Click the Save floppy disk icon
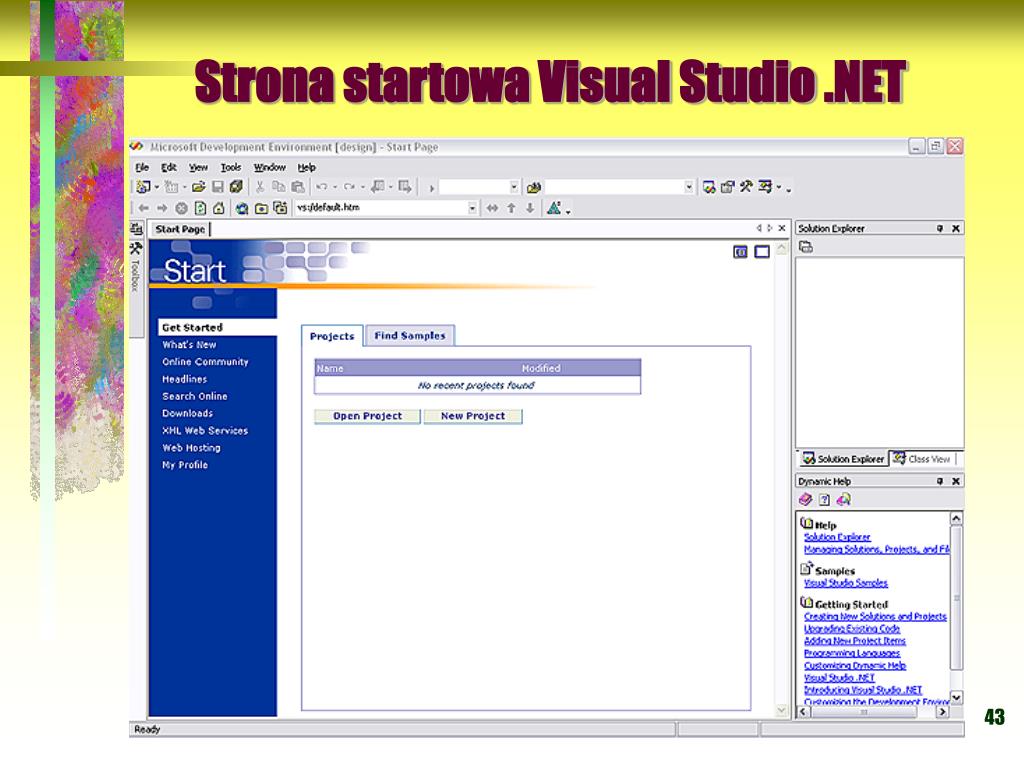 coord(217,187)
